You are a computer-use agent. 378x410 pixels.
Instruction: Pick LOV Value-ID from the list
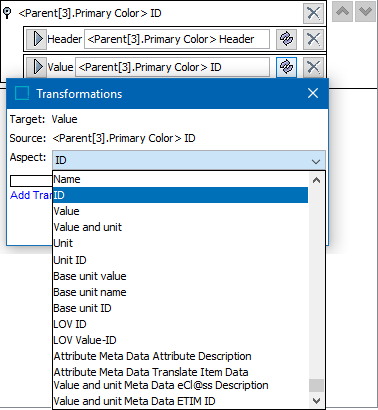(x=180, y=340)
